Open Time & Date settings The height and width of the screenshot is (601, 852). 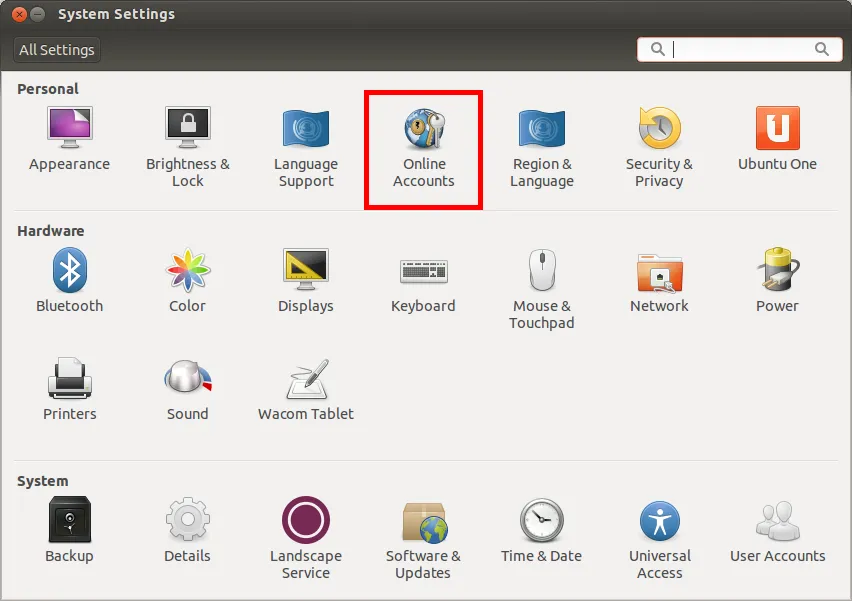542,530
